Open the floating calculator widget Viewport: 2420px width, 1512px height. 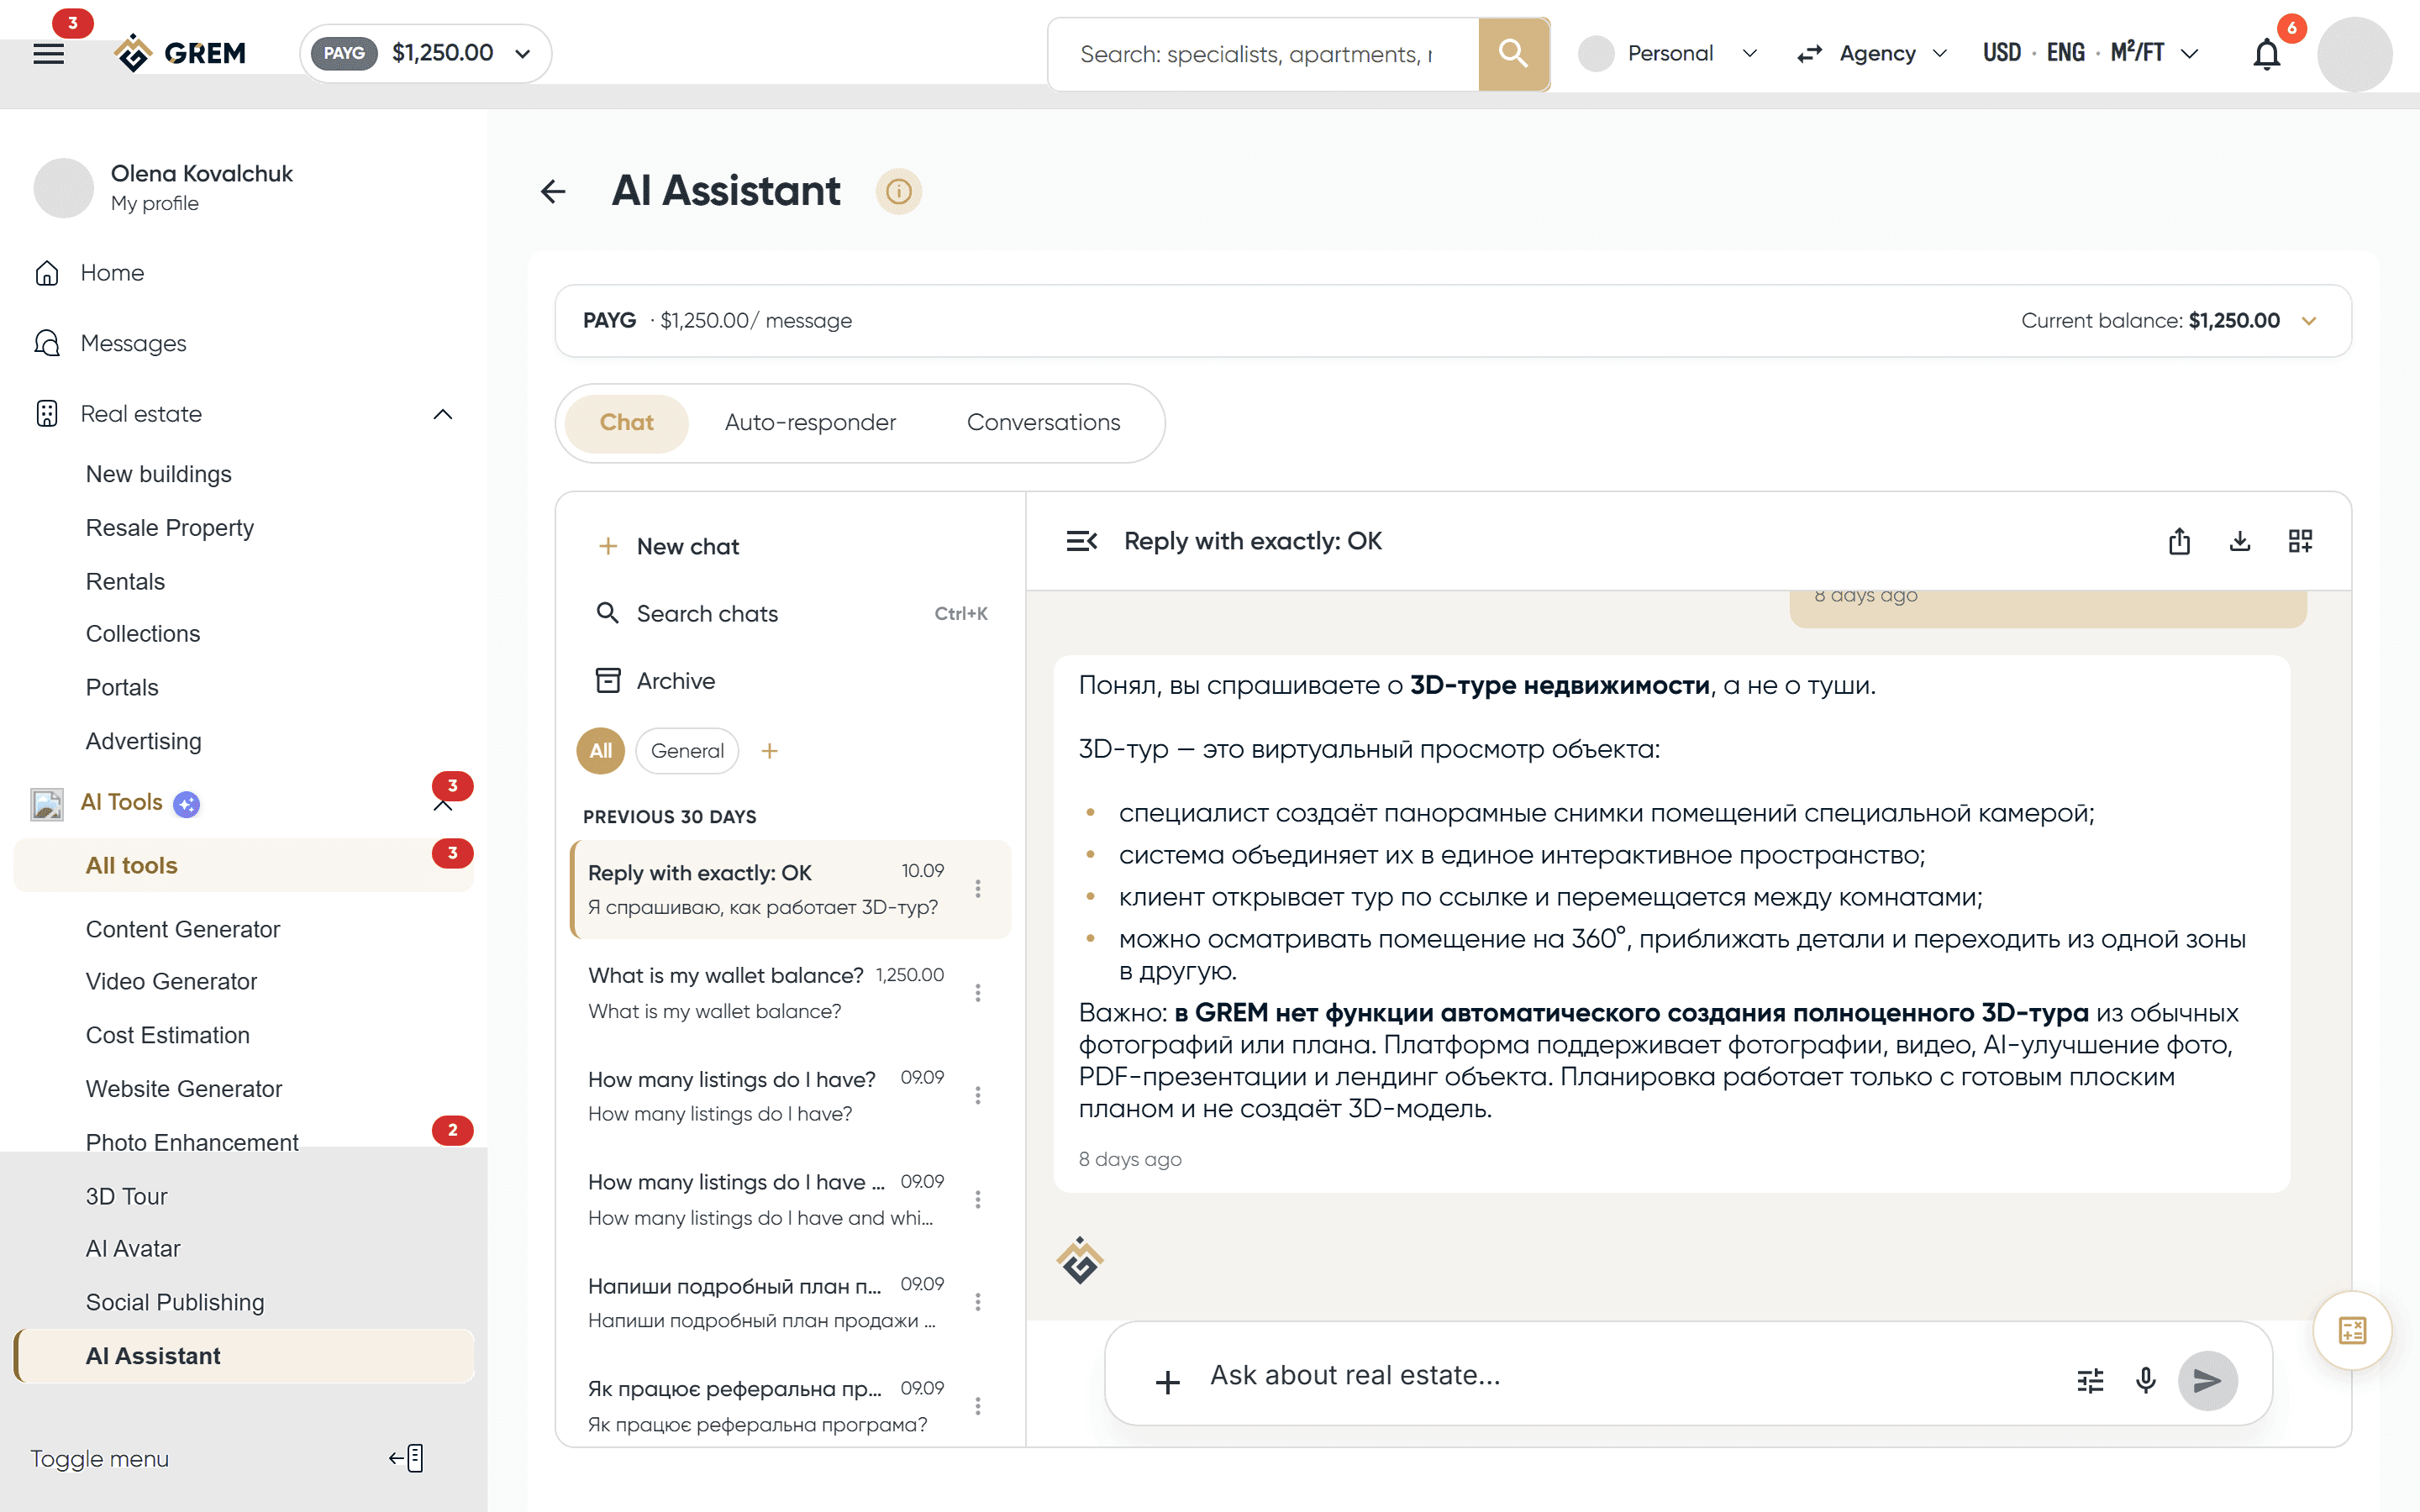tap(2352, 1330)
